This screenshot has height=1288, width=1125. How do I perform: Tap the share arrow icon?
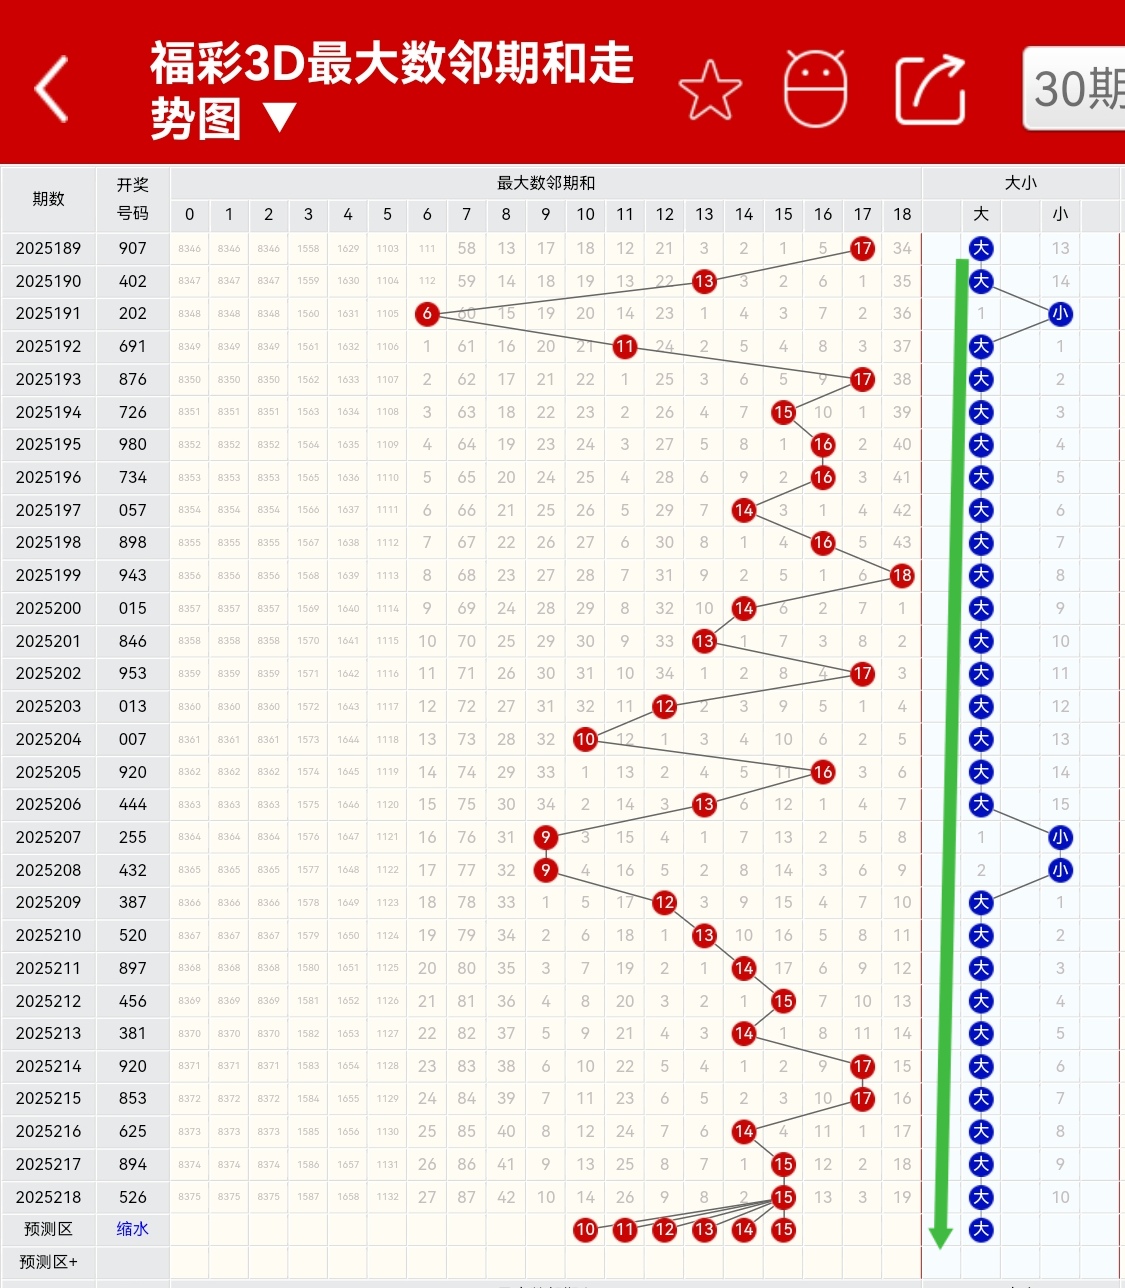[930, 90]
